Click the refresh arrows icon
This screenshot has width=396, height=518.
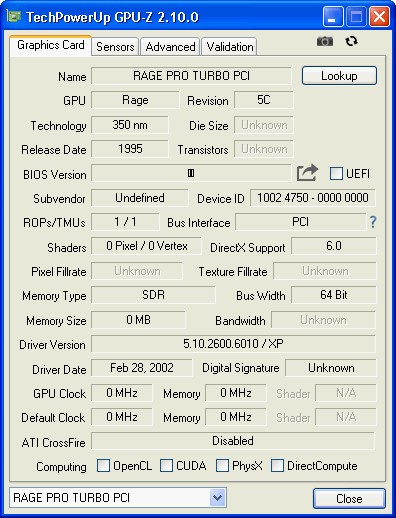[x=351, y=41]
